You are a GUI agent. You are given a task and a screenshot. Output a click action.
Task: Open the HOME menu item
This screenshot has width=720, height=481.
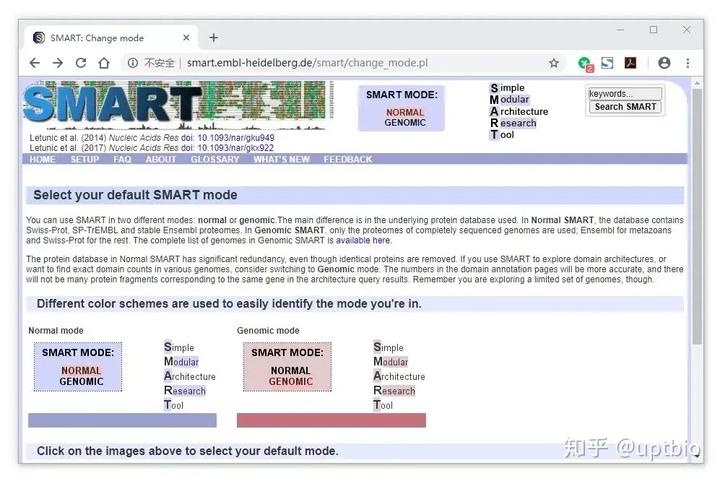click(x=42, y=159)
